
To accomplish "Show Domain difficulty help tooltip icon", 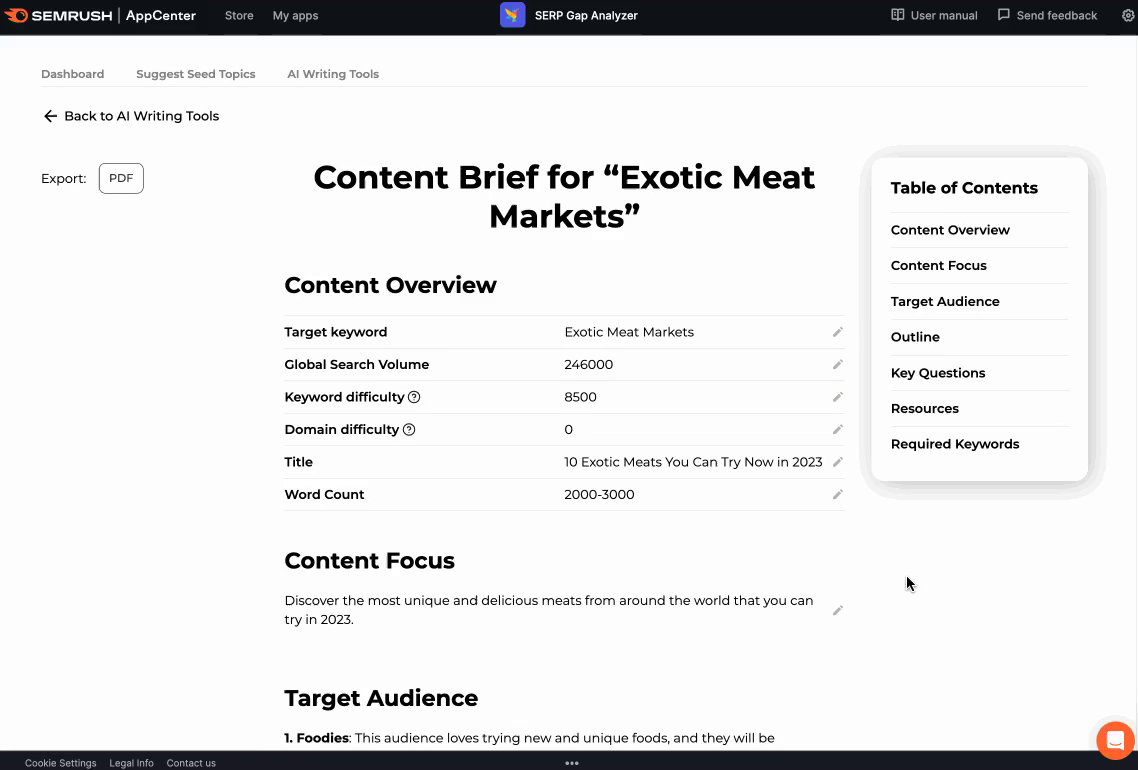I will 409,430.
